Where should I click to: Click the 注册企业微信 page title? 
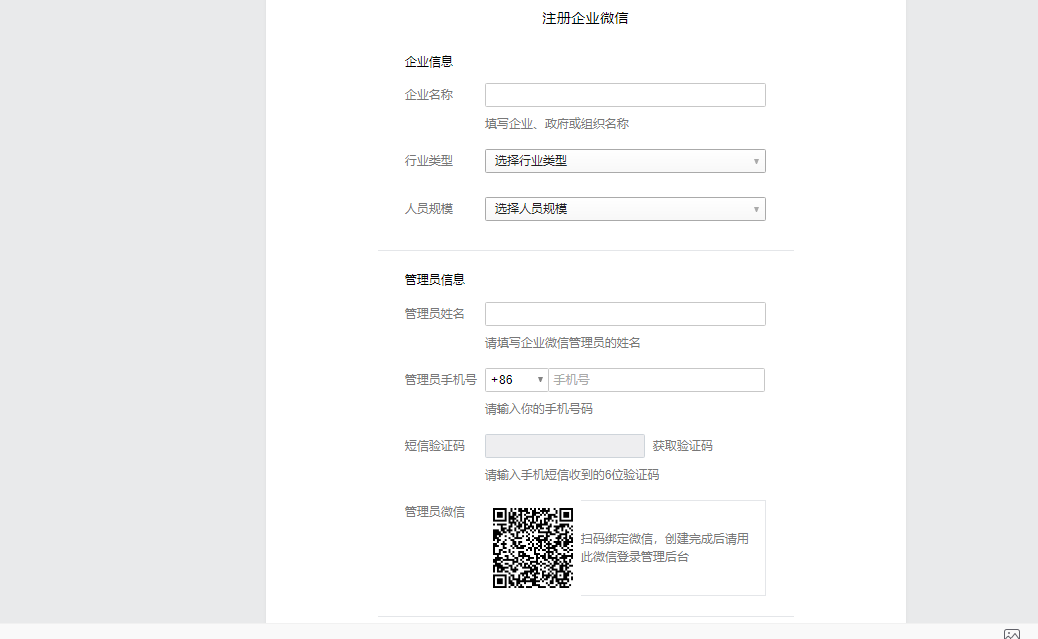(x=587, y=17)
